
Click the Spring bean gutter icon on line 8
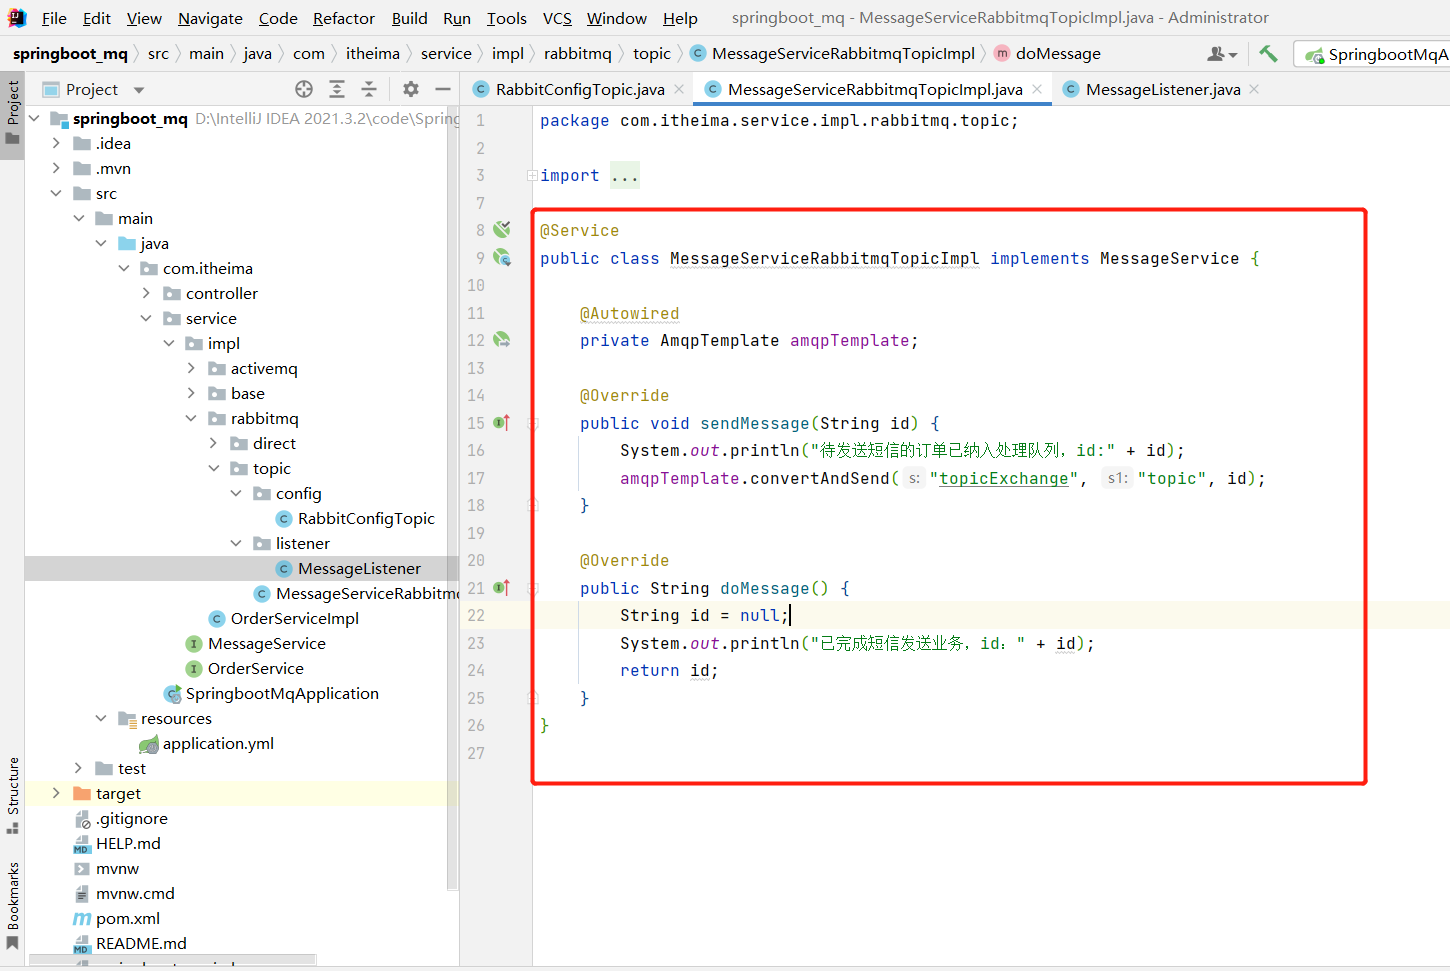tap(502, 229)
